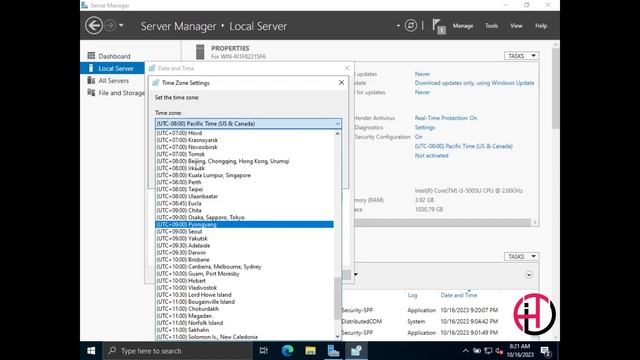Open the Help menu
This screenshot has width=640, height=360.
[541, 26]
